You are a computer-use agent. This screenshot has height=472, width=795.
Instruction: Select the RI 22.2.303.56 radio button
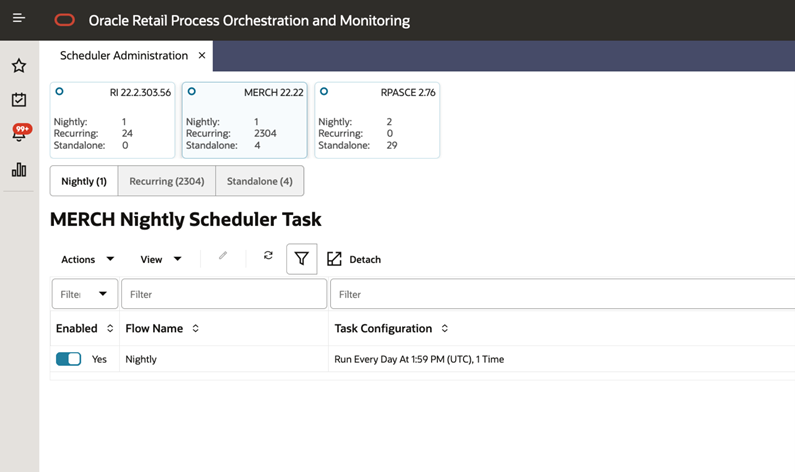[x=59, y=92]
